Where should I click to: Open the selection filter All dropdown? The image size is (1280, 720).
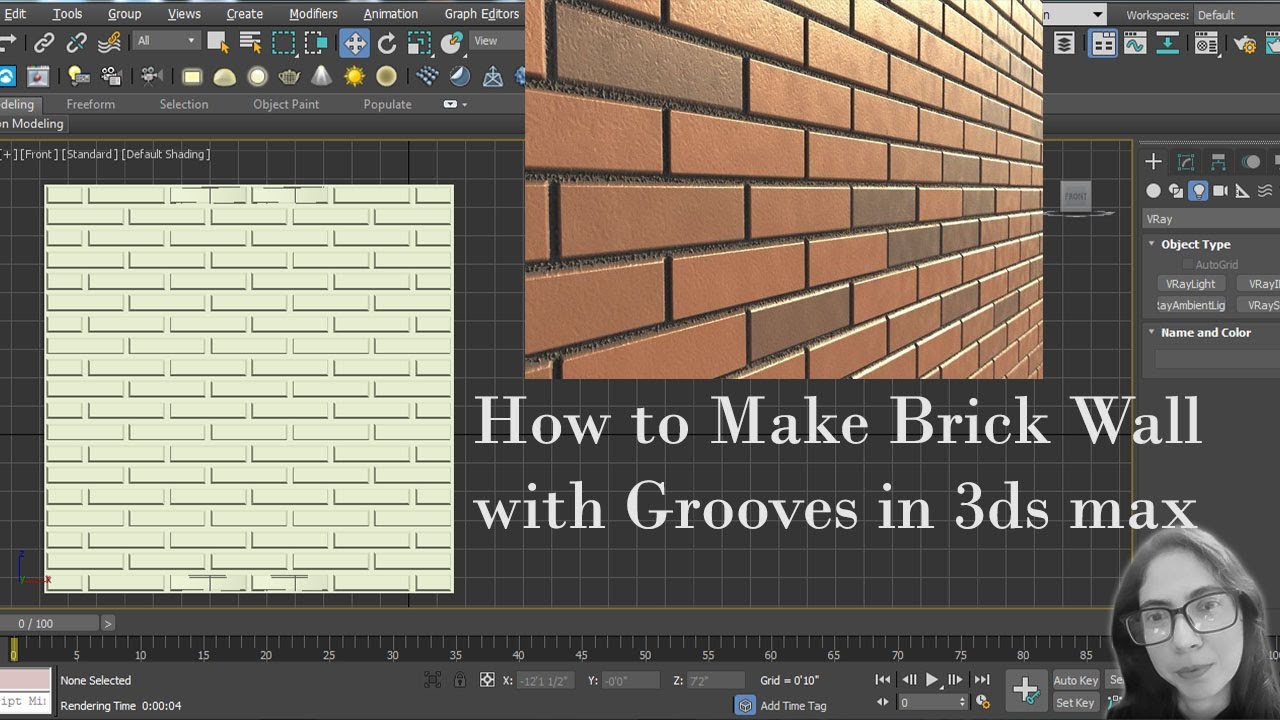click(x=167, y=41)
